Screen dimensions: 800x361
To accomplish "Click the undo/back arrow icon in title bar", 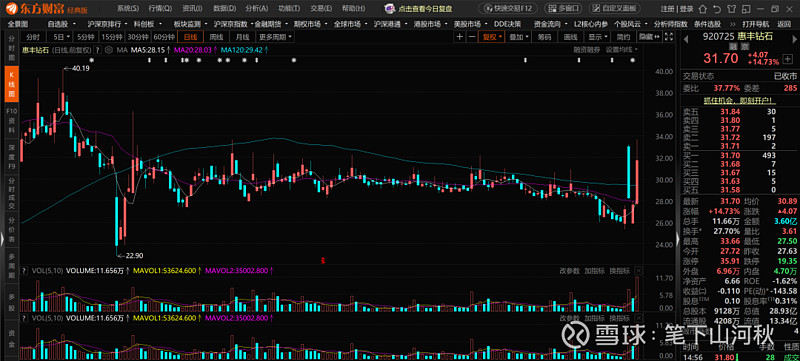I will 717,9.
